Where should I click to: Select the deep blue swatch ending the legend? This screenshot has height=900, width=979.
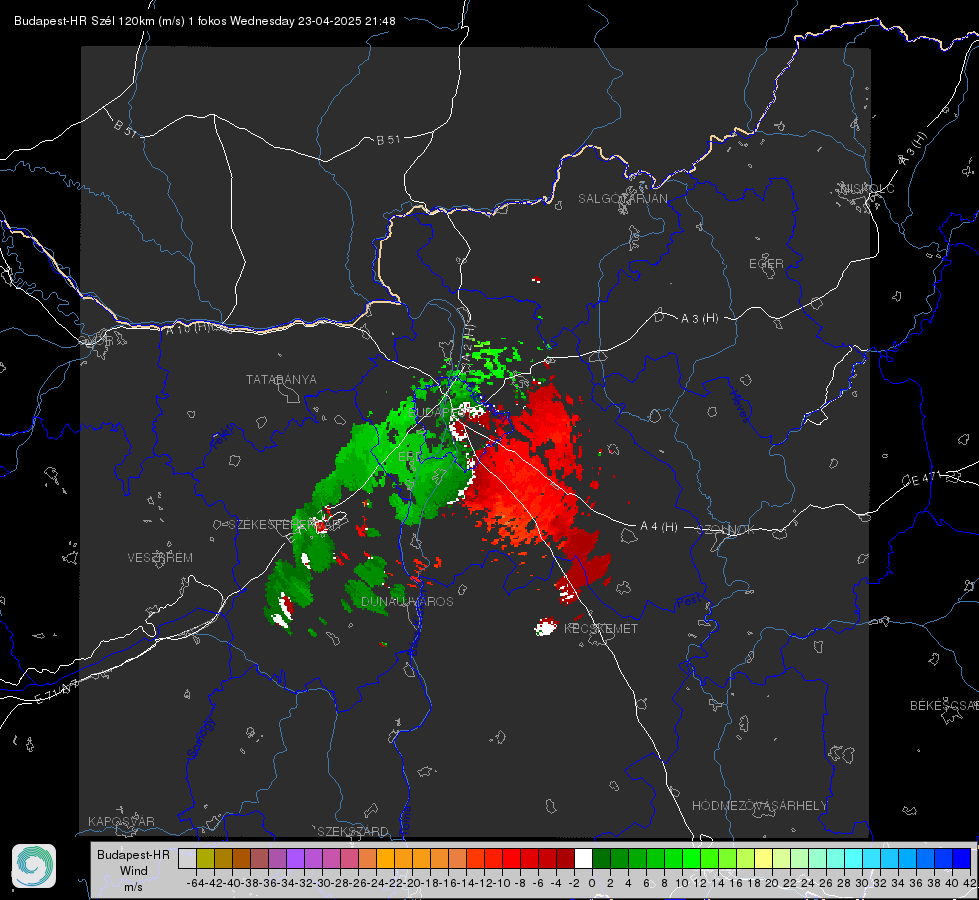click(962, 858)
